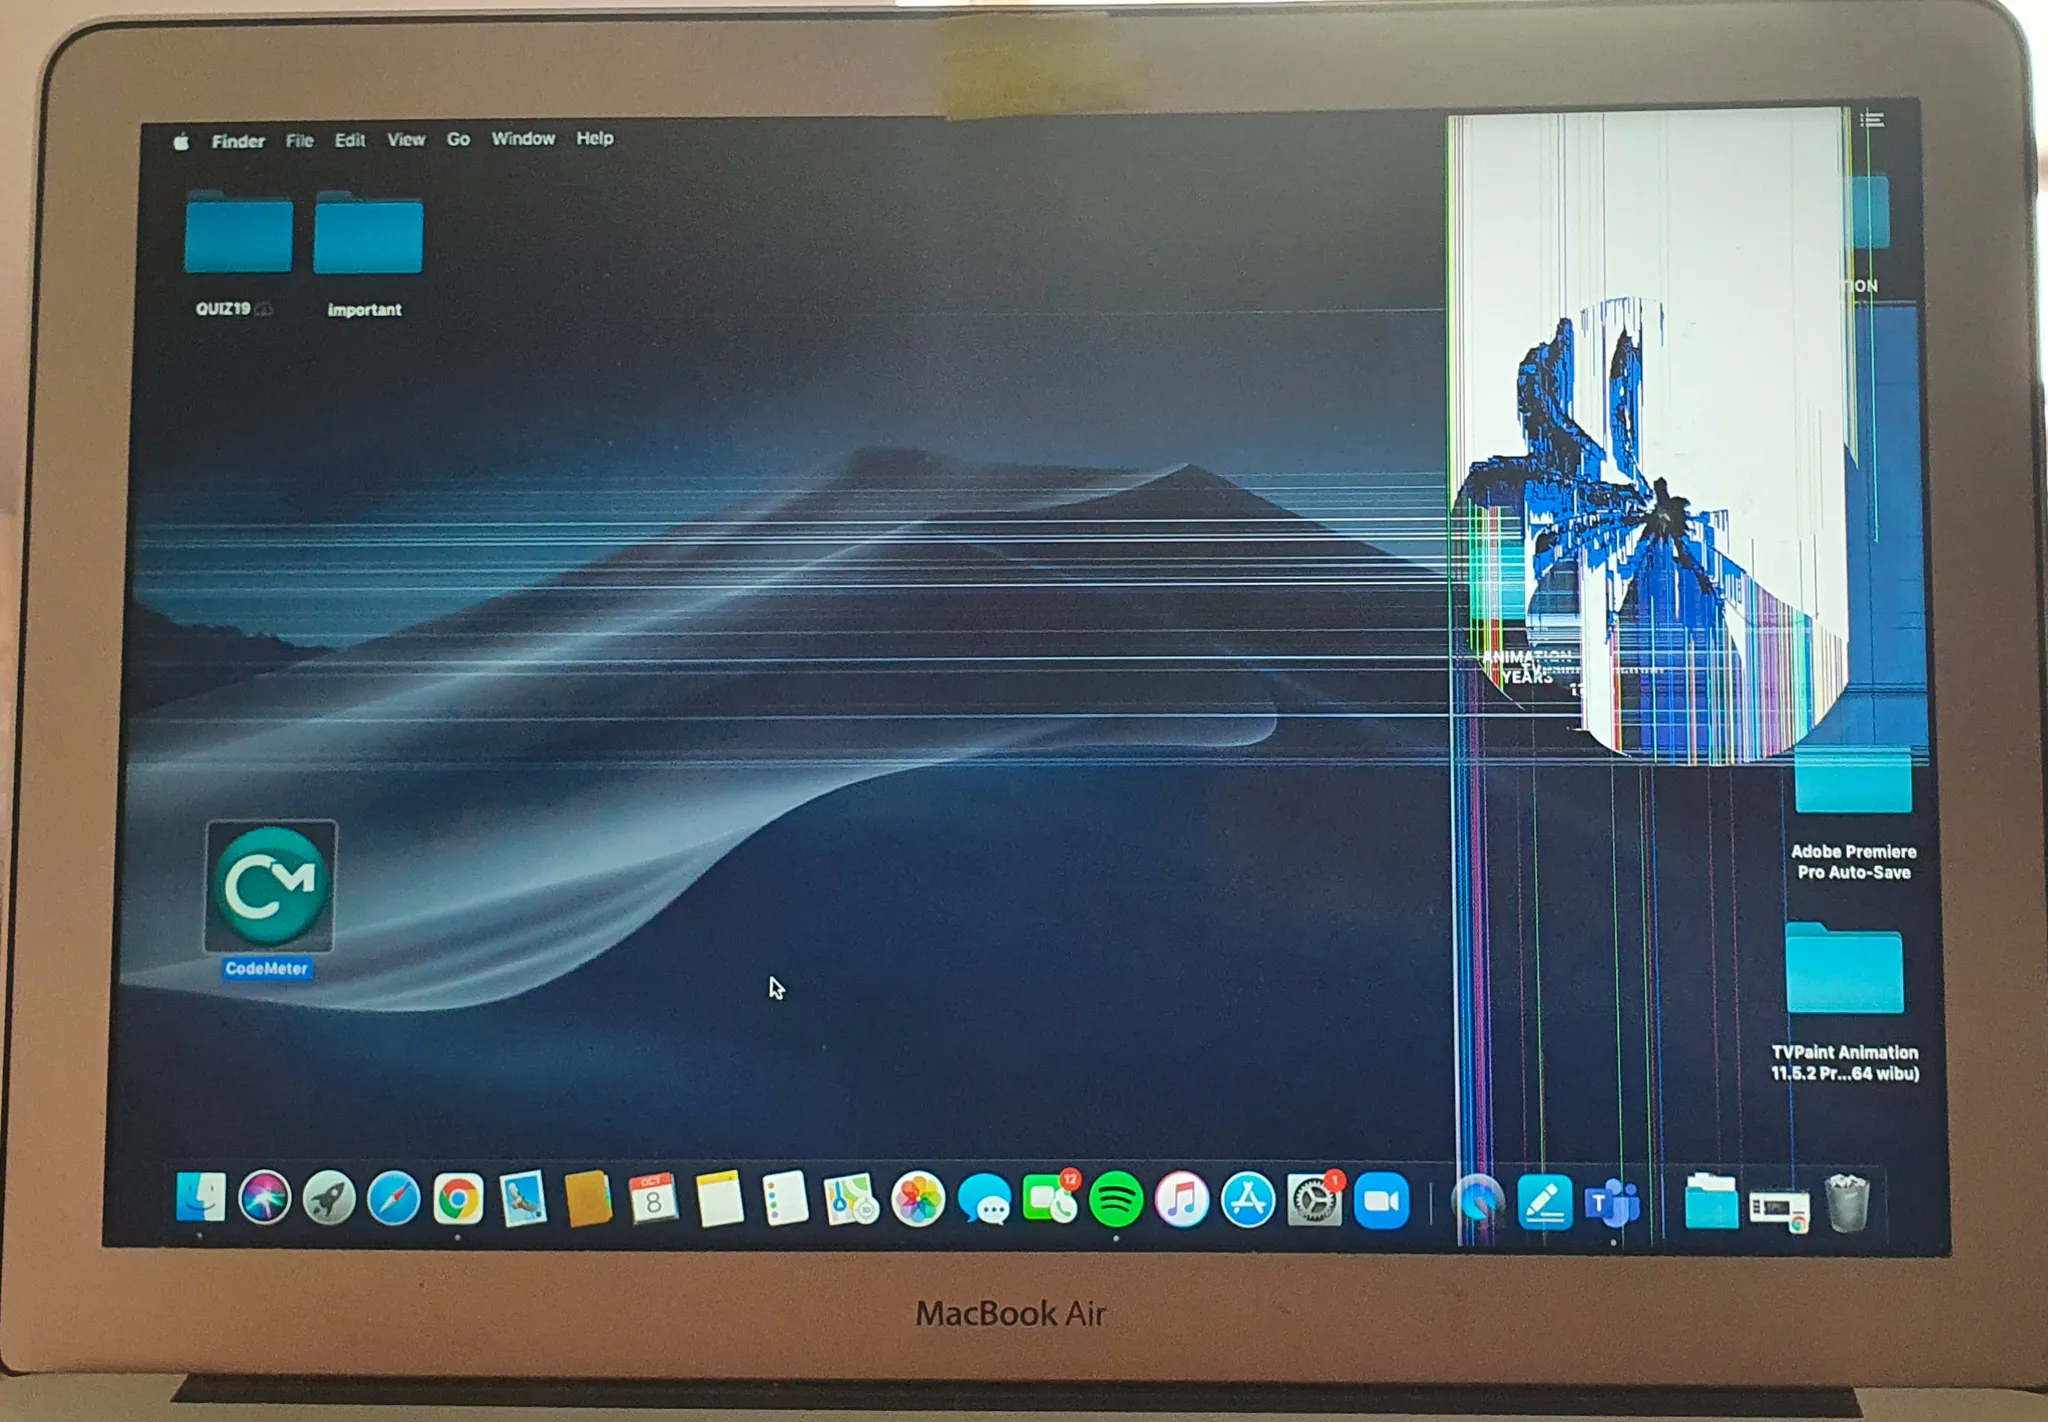This screenshot has width=2048, height=1422.
Task: Open the Finder menu in the menu bar
Action: (238, 141)
